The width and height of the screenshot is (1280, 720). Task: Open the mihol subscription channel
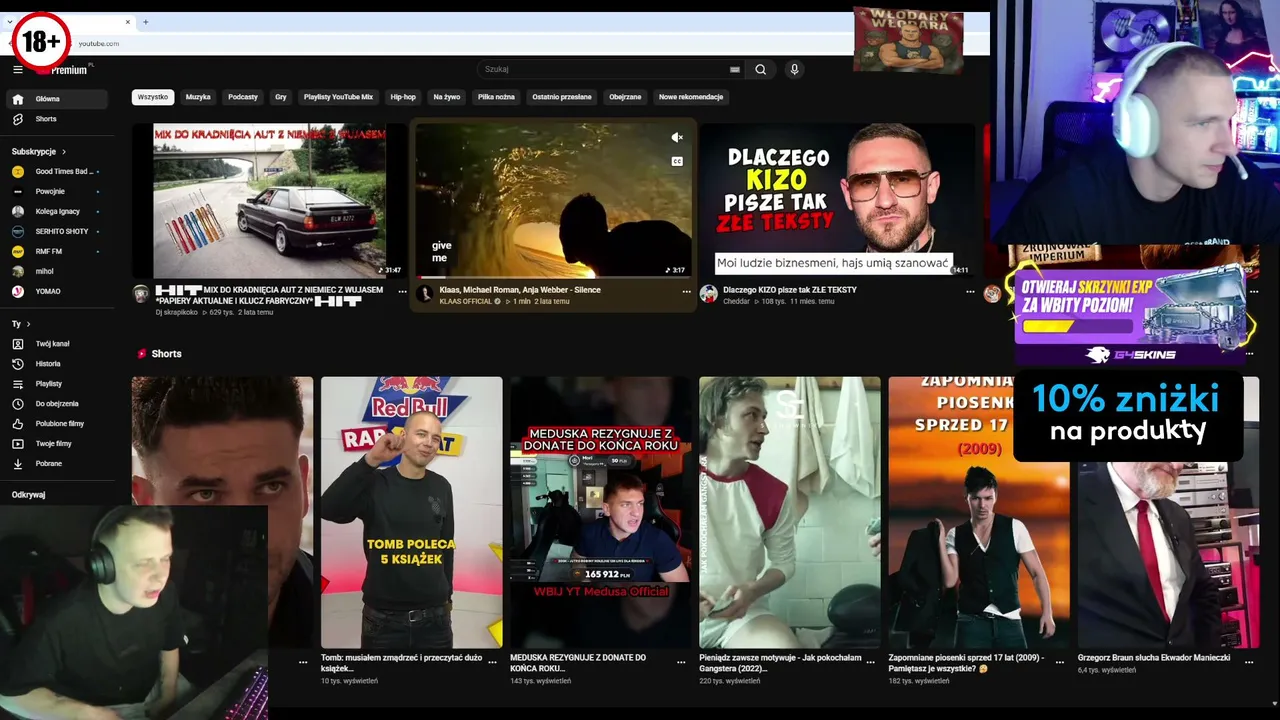point(58,272)
